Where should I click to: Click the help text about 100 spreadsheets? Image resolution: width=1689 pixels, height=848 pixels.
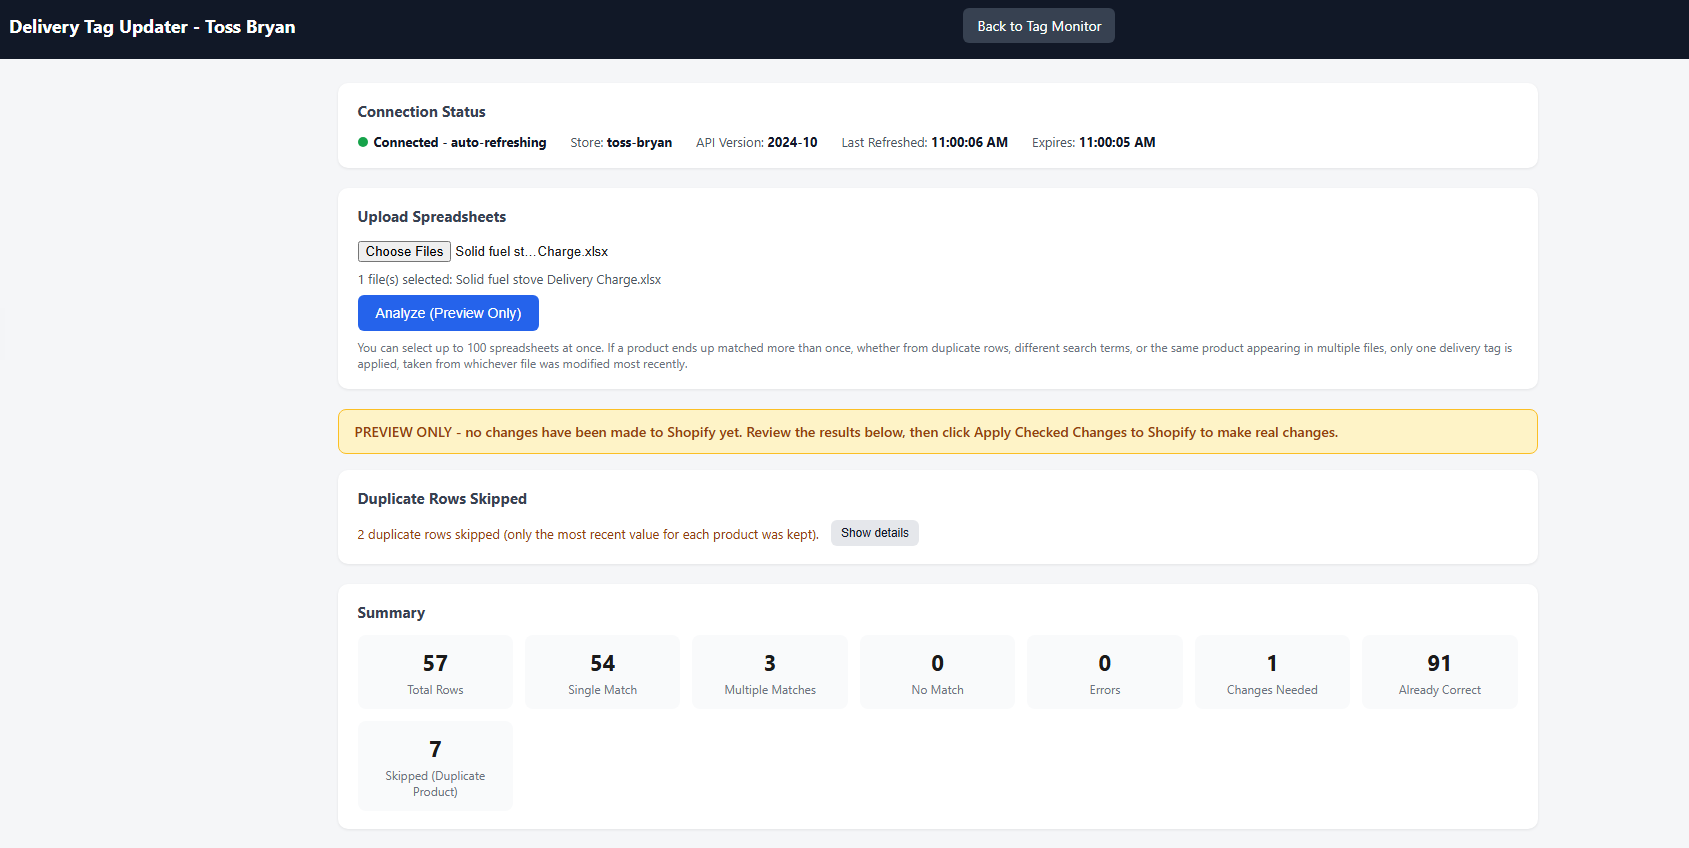point(935,356)
